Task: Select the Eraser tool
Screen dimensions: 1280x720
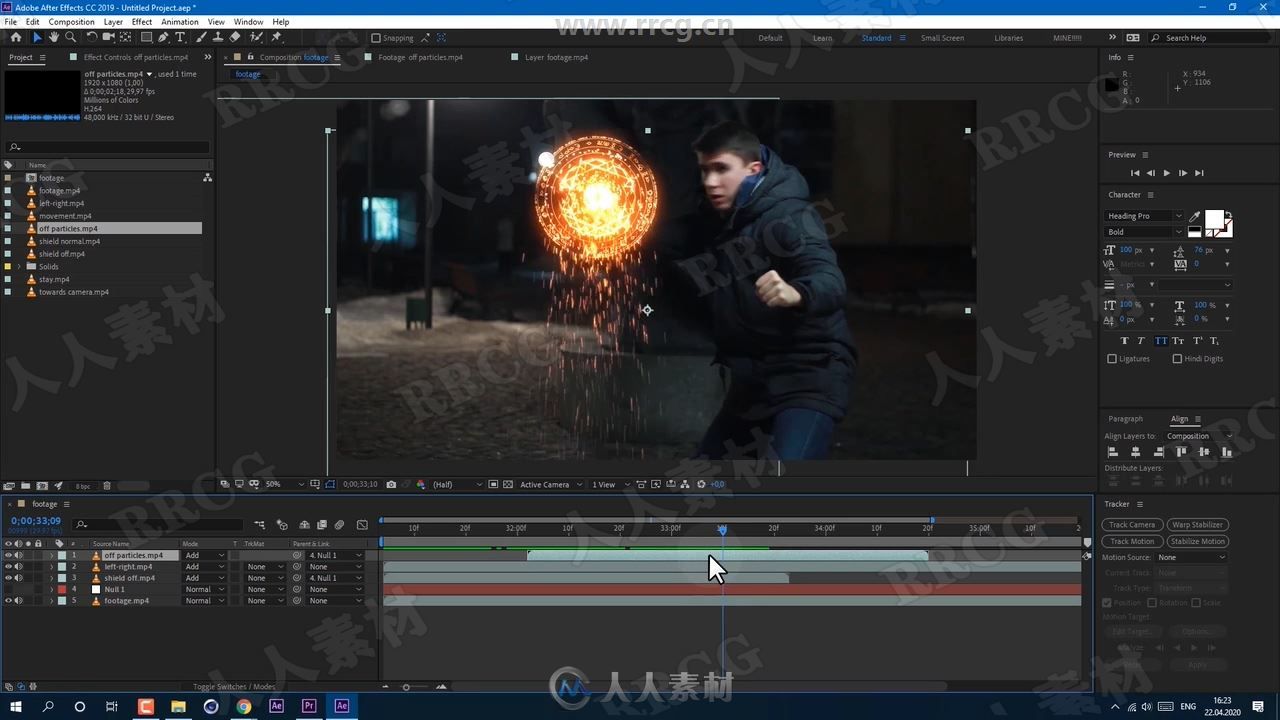Action: (235, 37)
